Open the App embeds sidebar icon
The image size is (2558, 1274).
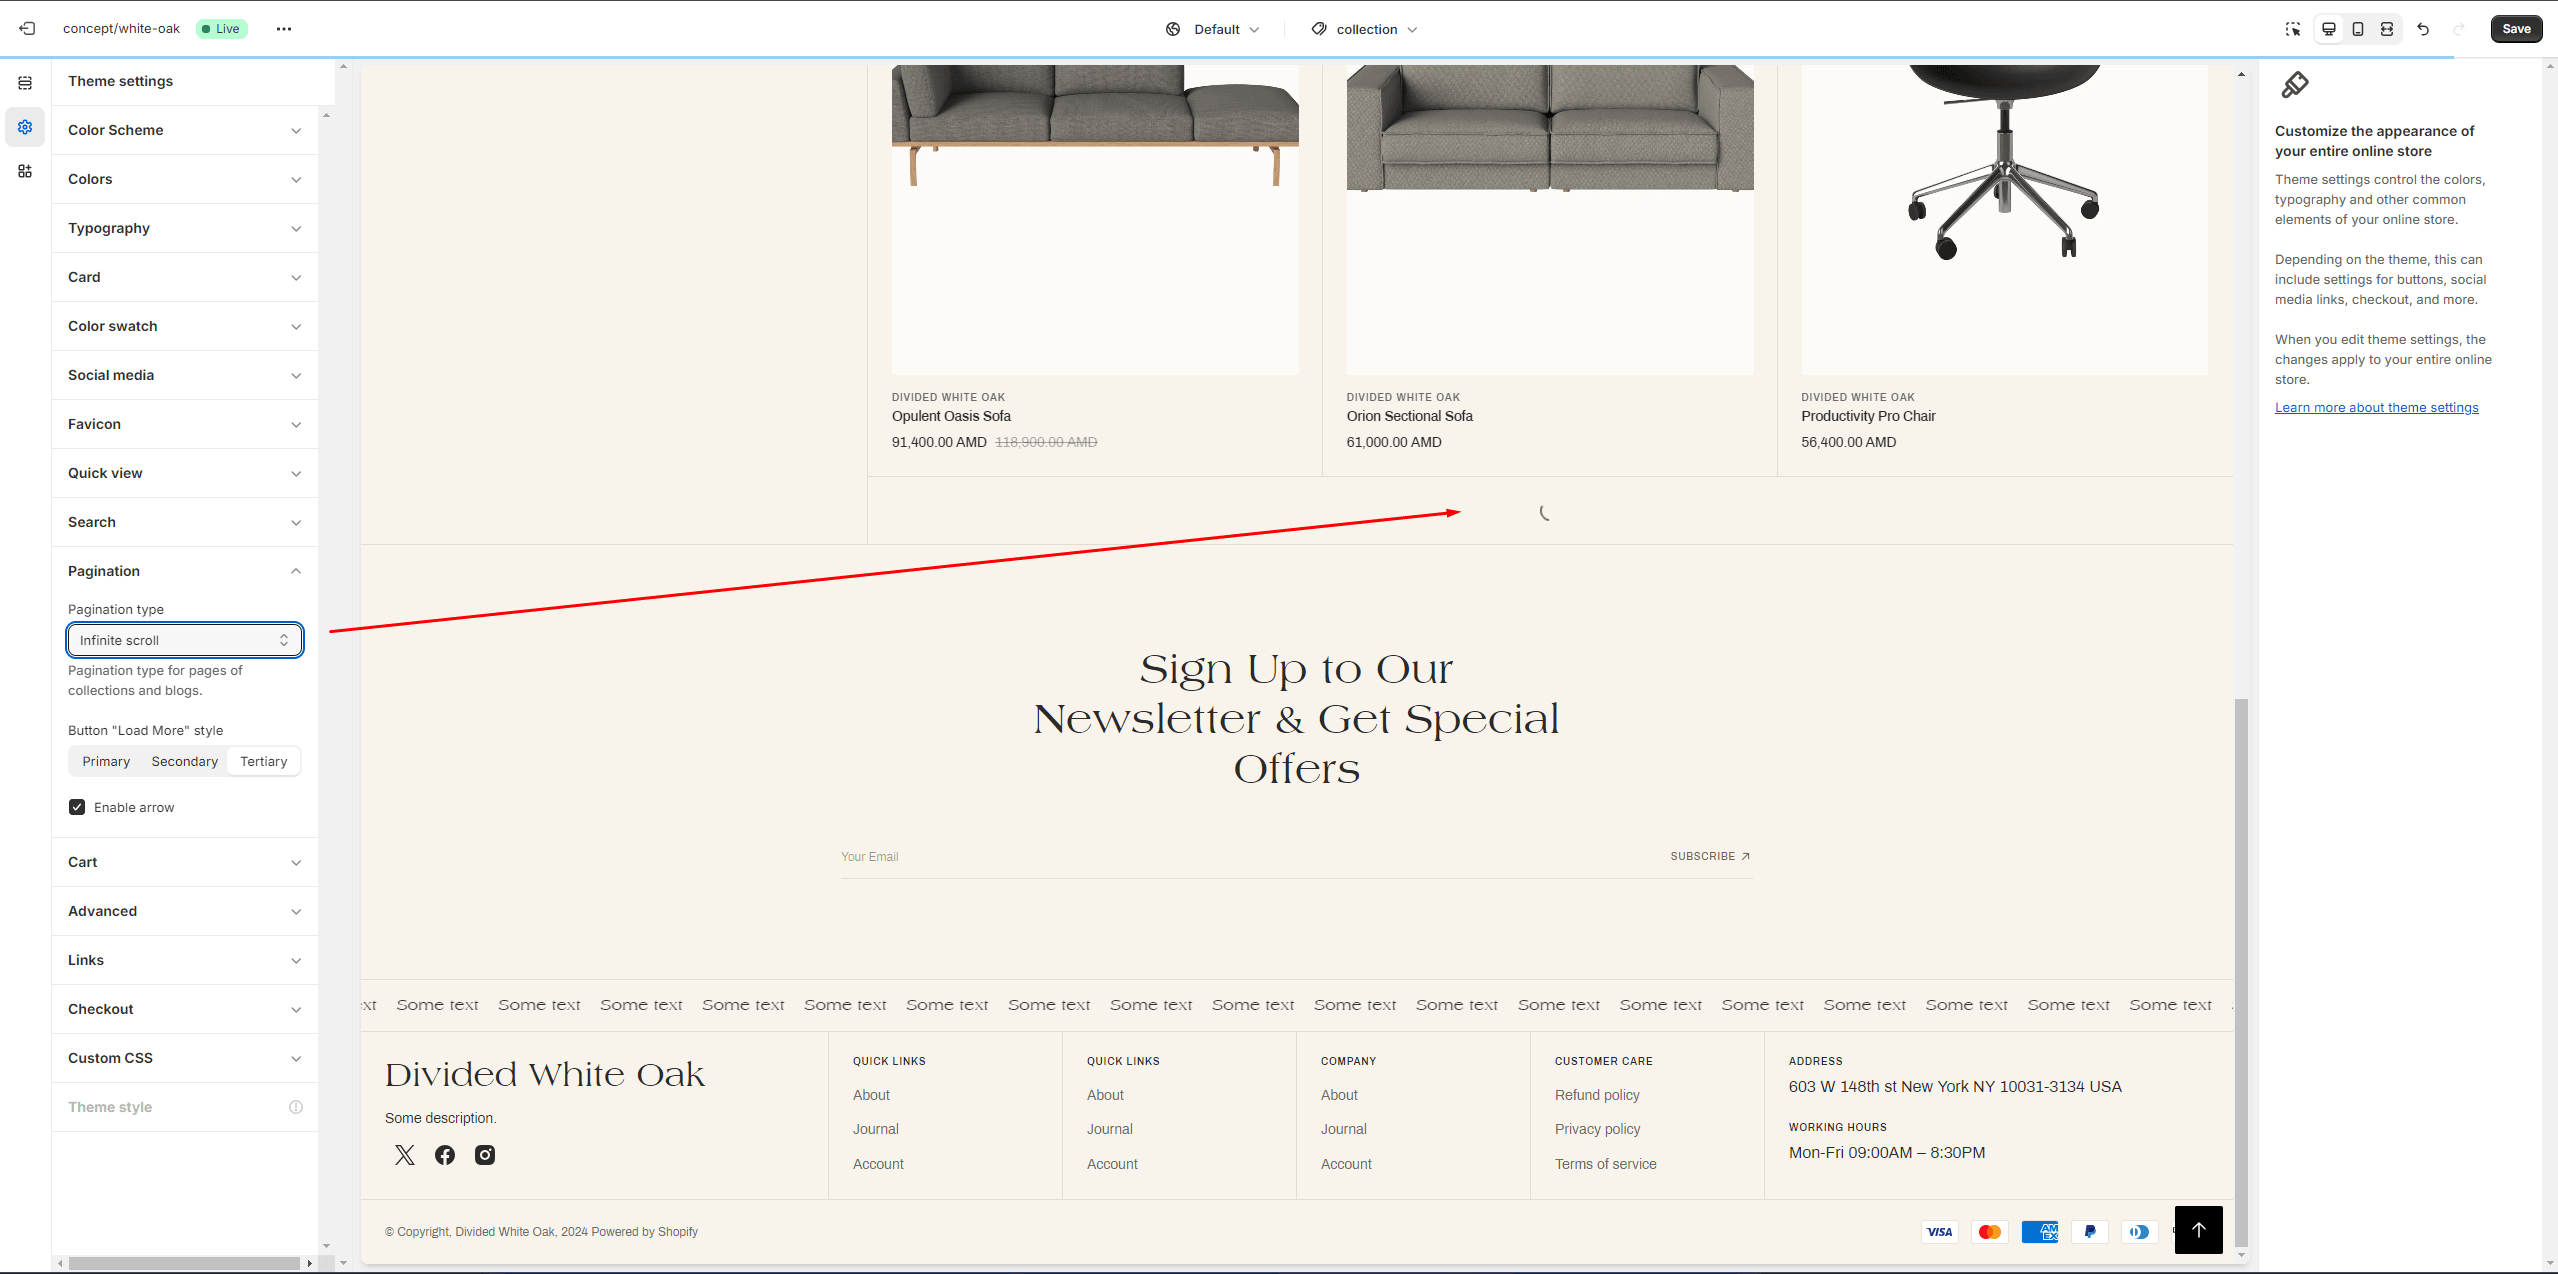tap(25, 171)
